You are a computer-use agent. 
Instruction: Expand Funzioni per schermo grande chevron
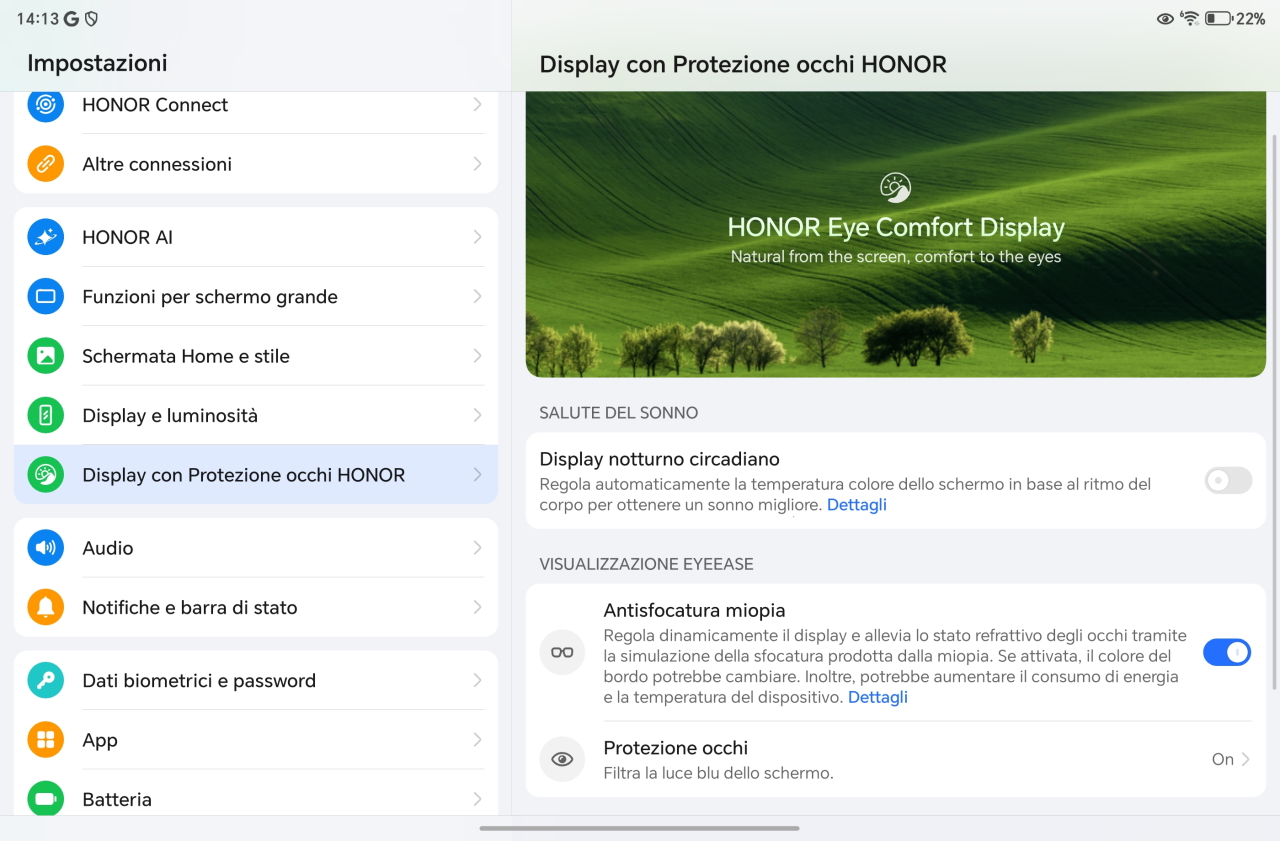(x=477, y=296)
